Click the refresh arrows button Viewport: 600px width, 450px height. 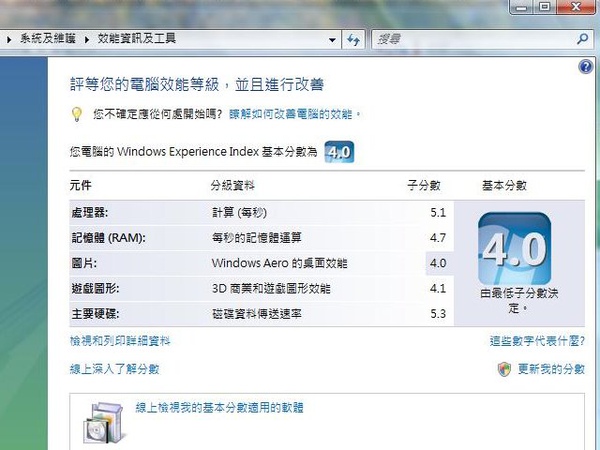pyautogui.click(x=353, y=39)
